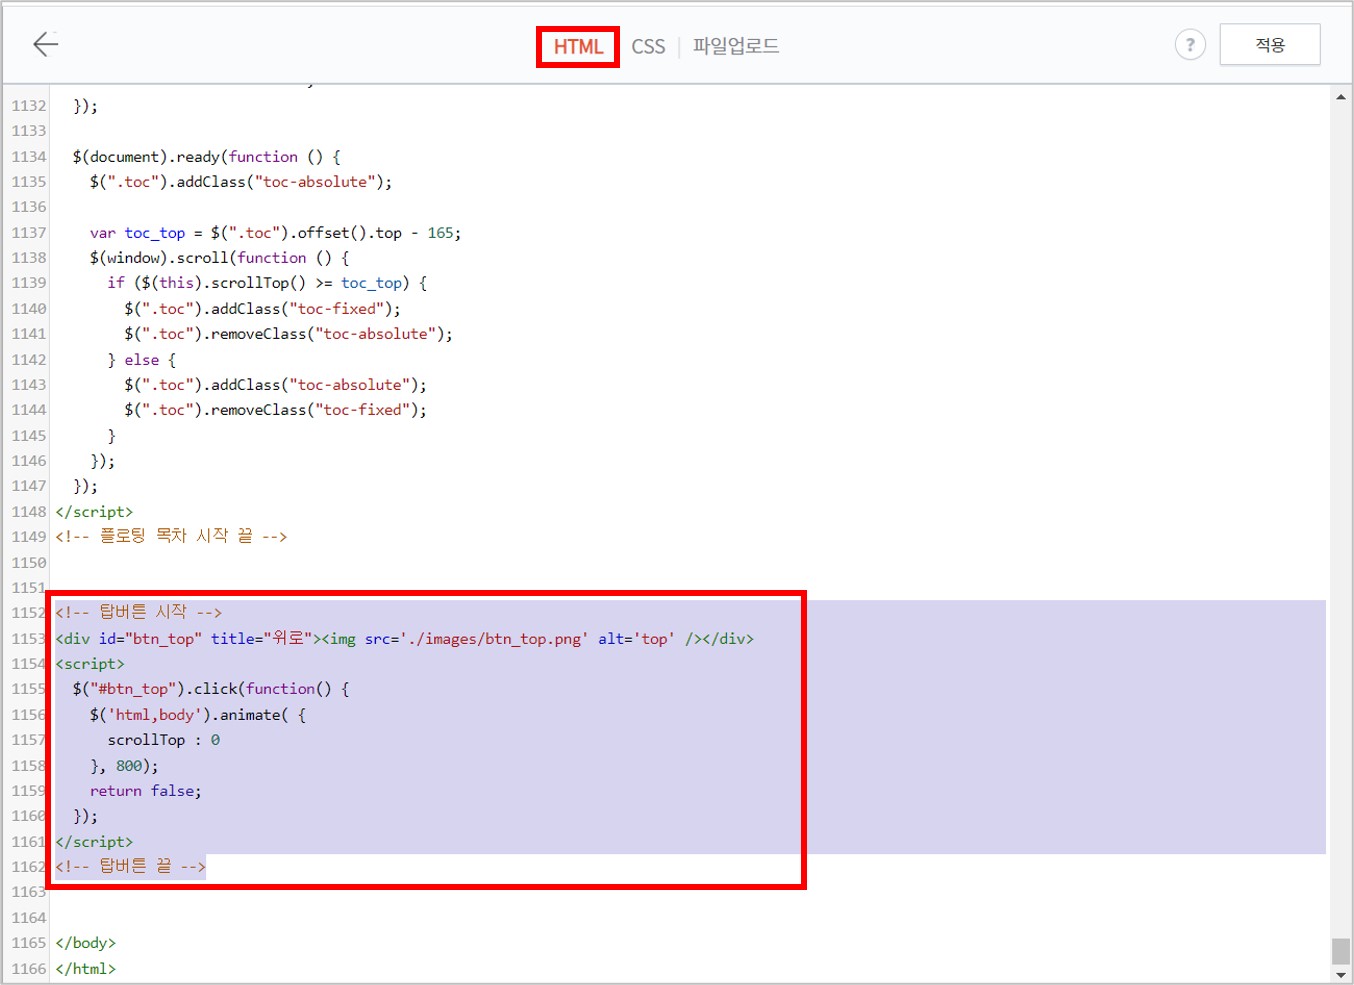Click the '탑버튼 끝' comment line

[x=131, y=866]
